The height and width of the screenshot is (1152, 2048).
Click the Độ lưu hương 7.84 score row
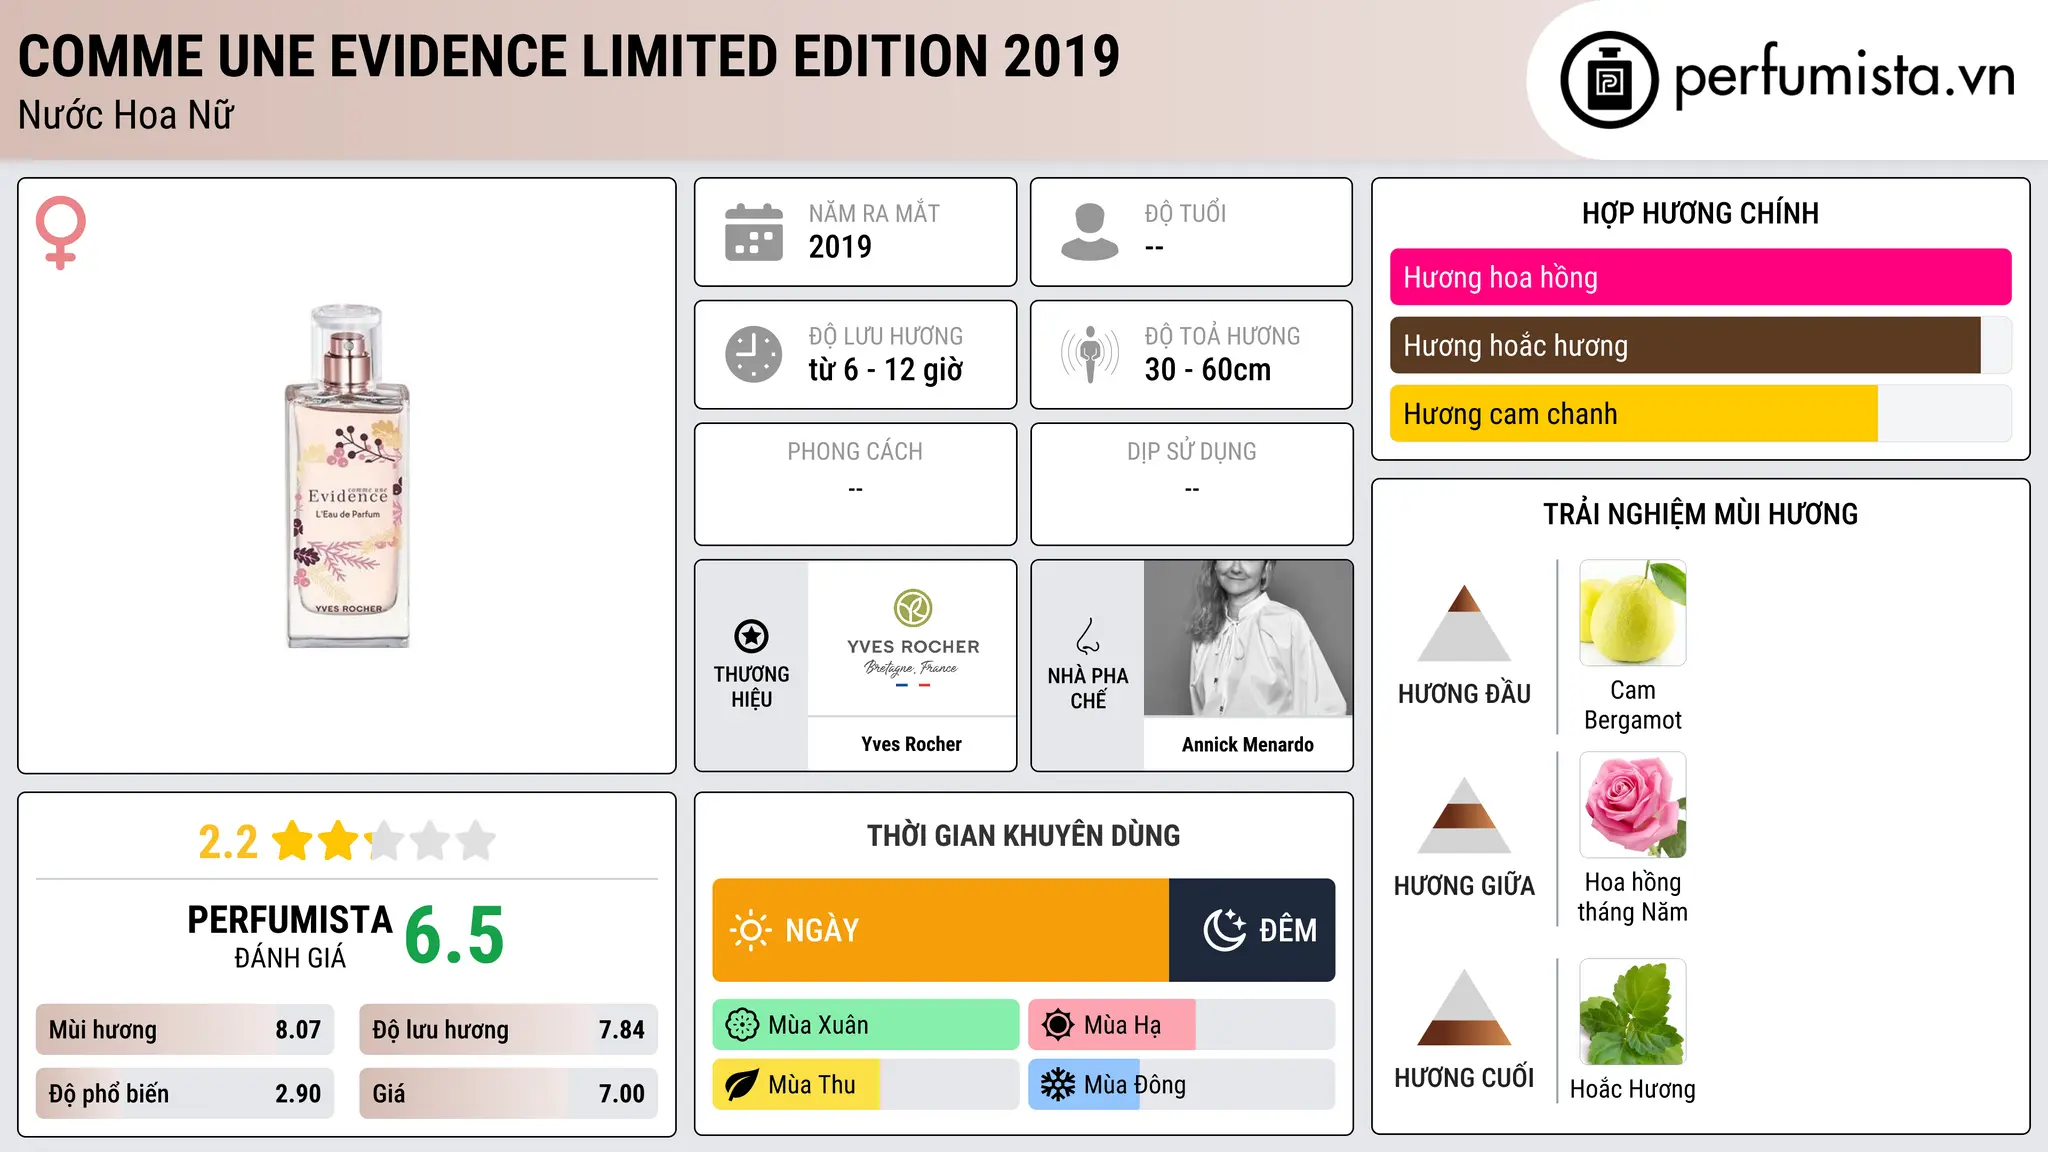click(509, 1030)
